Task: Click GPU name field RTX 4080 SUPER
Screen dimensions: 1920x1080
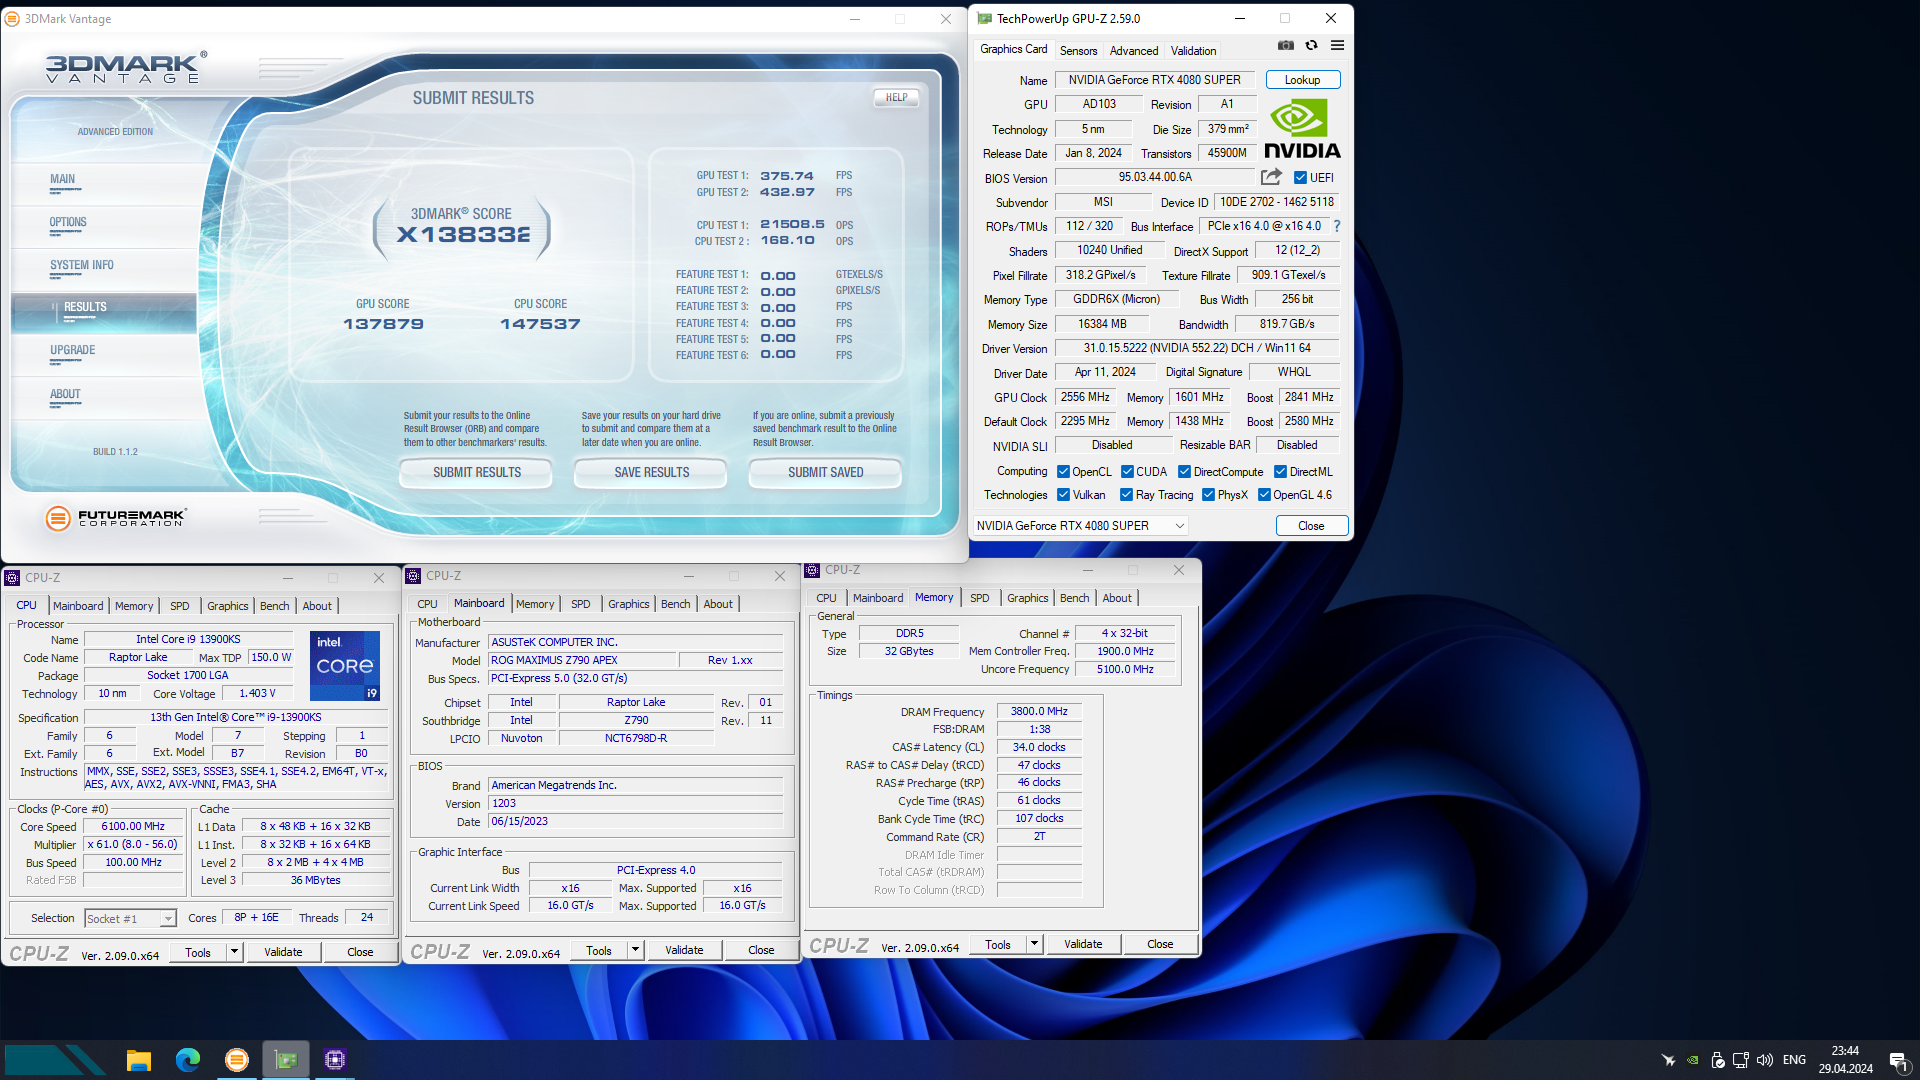Action: pyautogui.click(x=1154, y=80)
